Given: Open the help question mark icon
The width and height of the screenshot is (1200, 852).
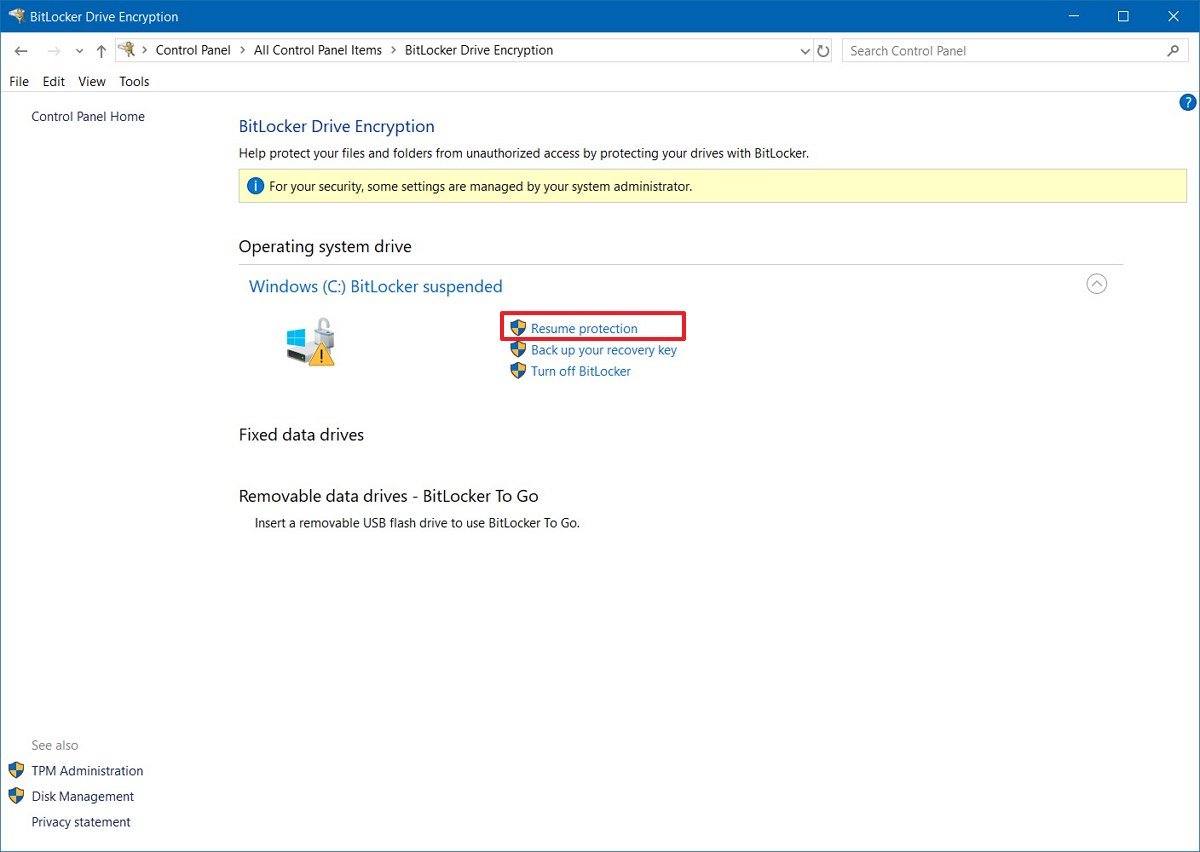Looking at the screenshot, I should click(x=1187, y=102).
